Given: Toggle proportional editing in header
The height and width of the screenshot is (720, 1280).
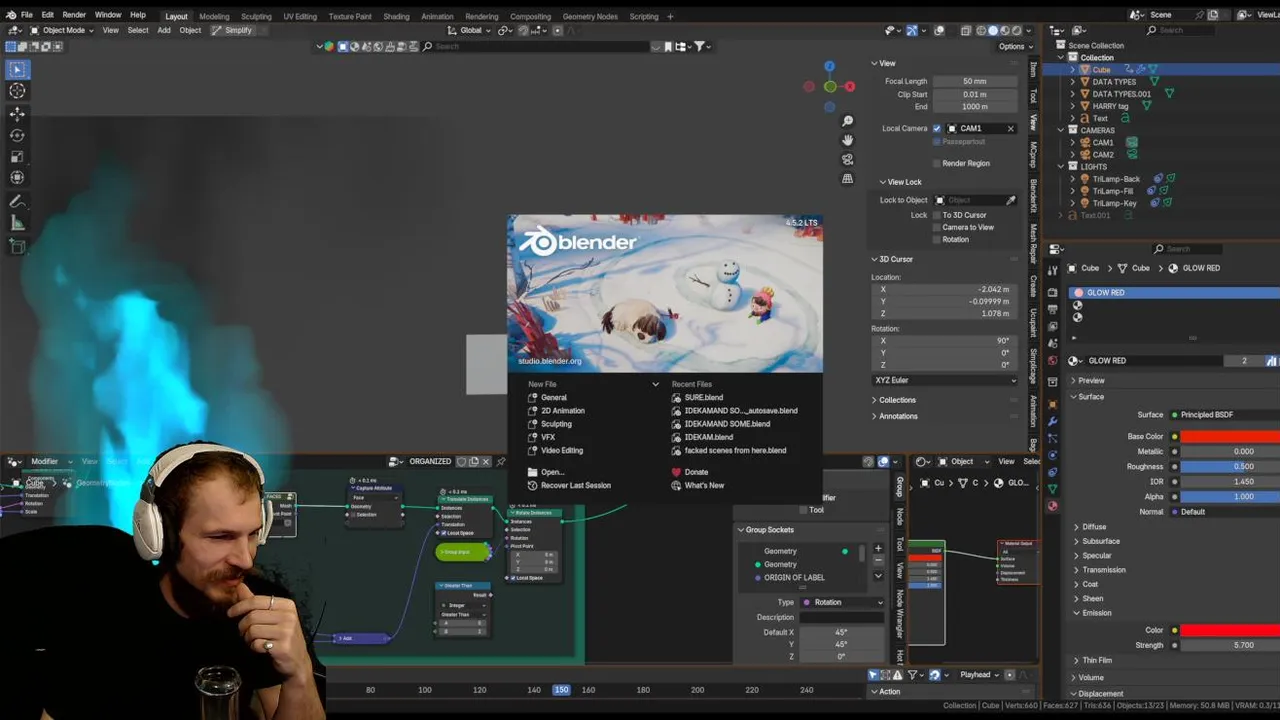Looking at the screenshot, I should coord(558,30).
